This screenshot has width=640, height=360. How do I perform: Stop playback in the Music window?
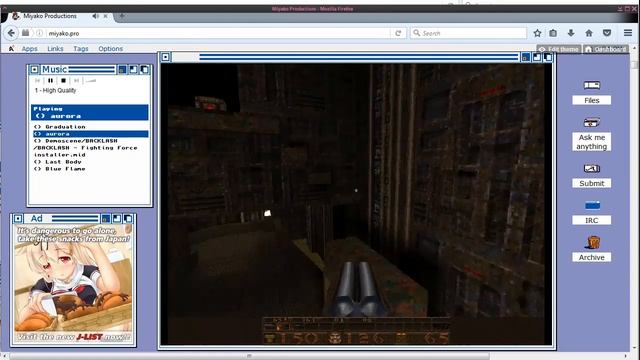click(x=63, y=81)
